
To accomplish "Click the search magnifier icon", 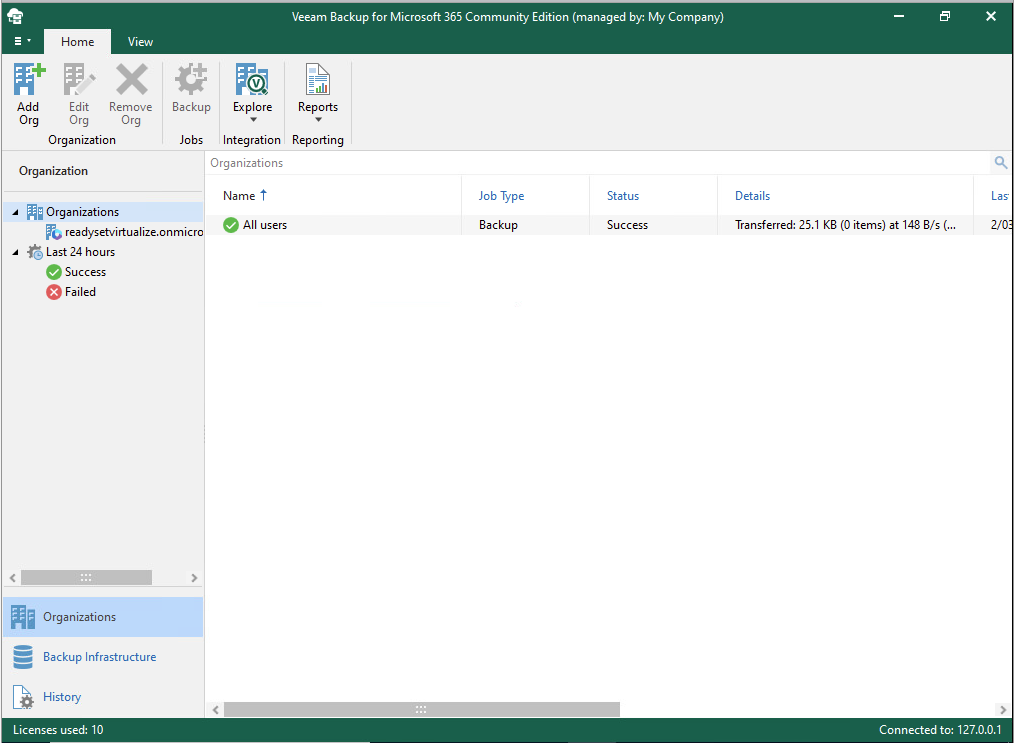I will 1000,163.
